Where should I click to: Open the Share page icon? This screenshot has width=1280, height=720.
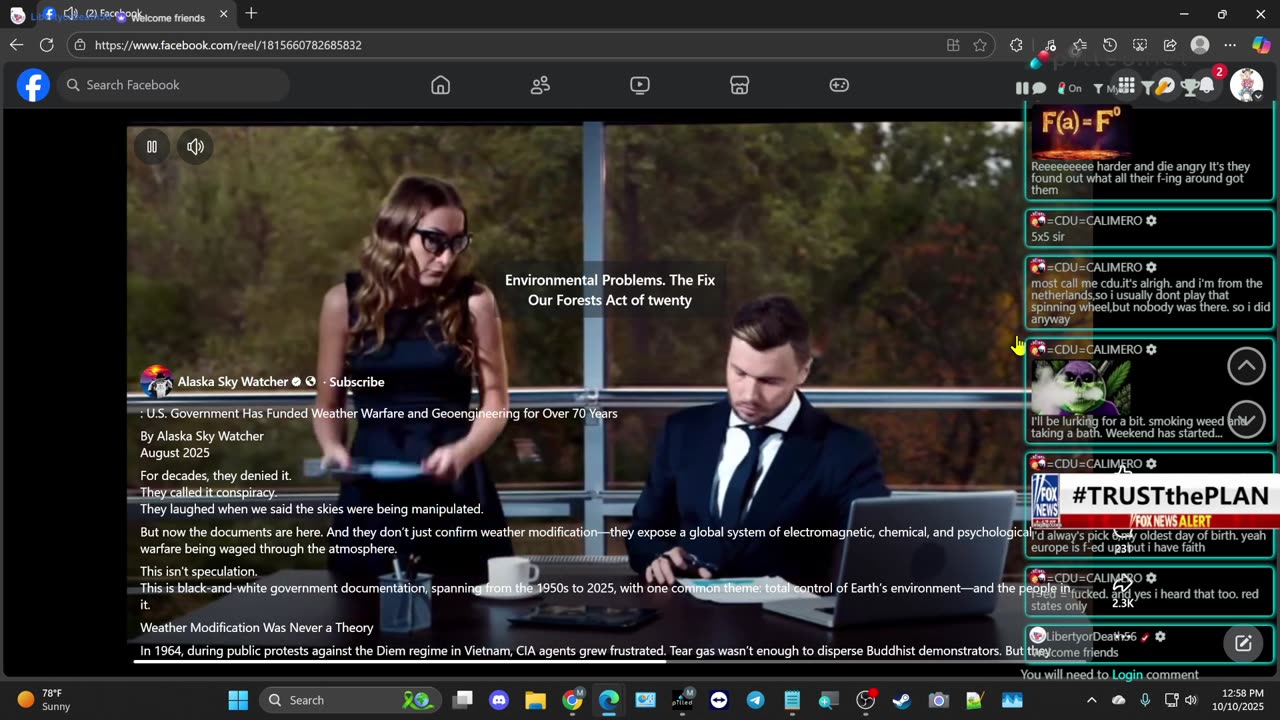(1170, 45)
